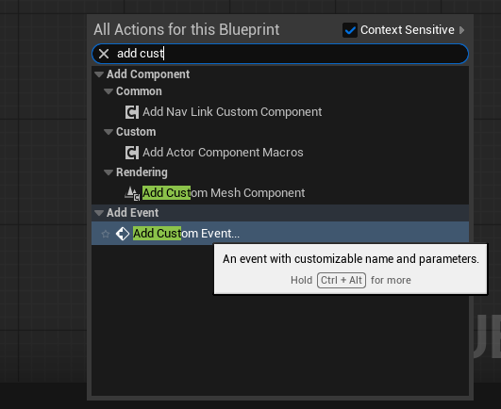Collapse the Add Event category
This screenshot has width=501, height=409.
click(x=99, y=213)
